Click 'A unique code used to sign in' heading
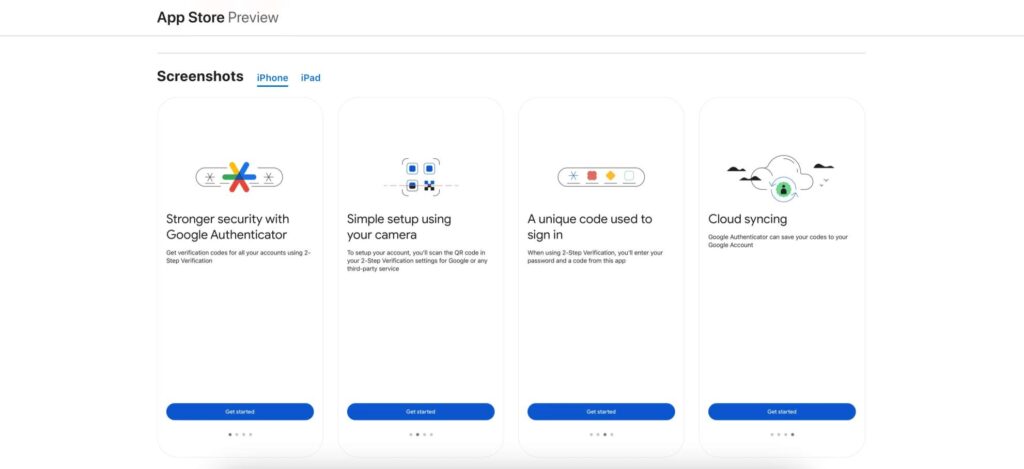The image size is (1024, 469). [590, 227]
